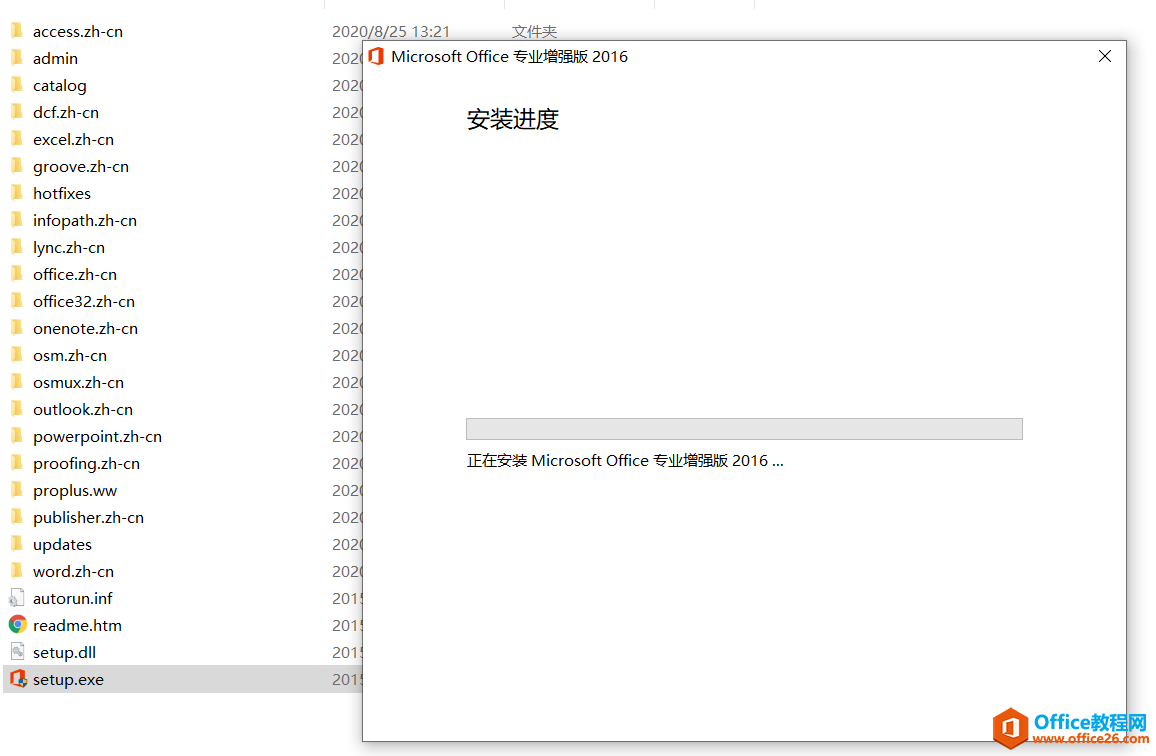This screenshot has height=756, width=1156.
Task: Select the outlook.zh-cn folder name
Action: (x=83, y=409)
